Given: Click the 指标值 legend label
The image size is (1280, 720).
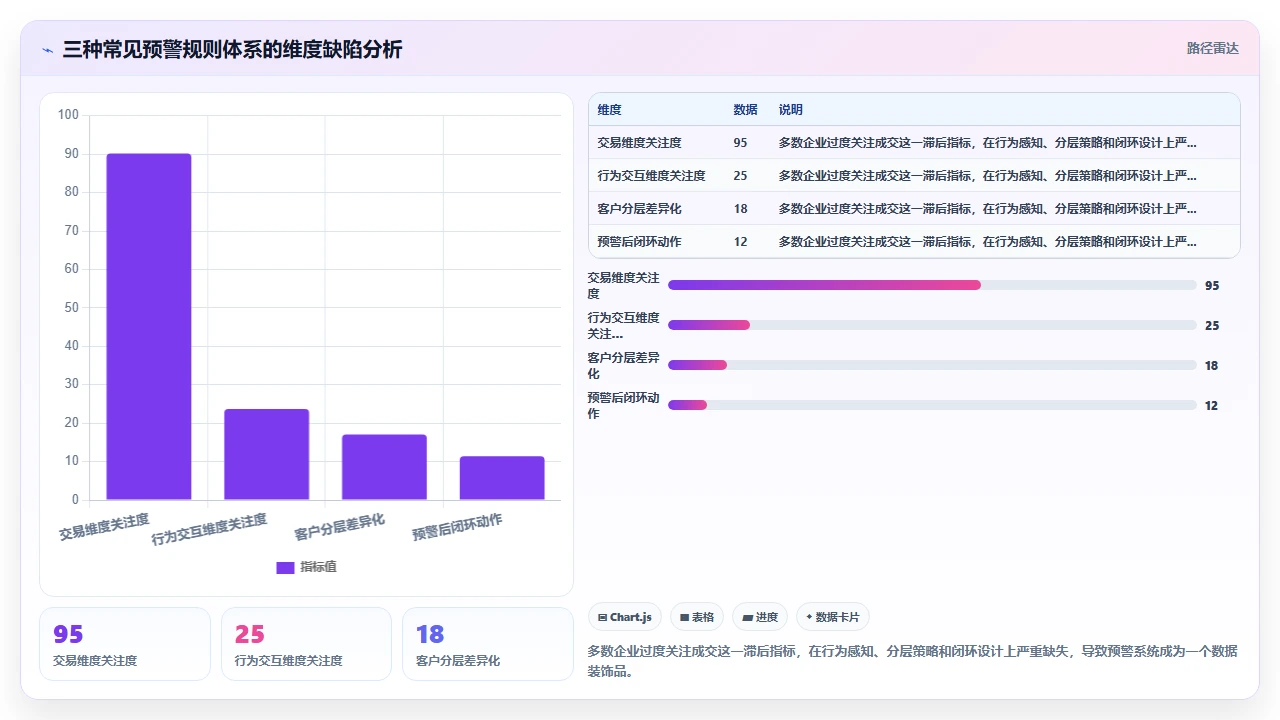Looking at the screenshot, I should pyautogui.click(x=319, y=567).
